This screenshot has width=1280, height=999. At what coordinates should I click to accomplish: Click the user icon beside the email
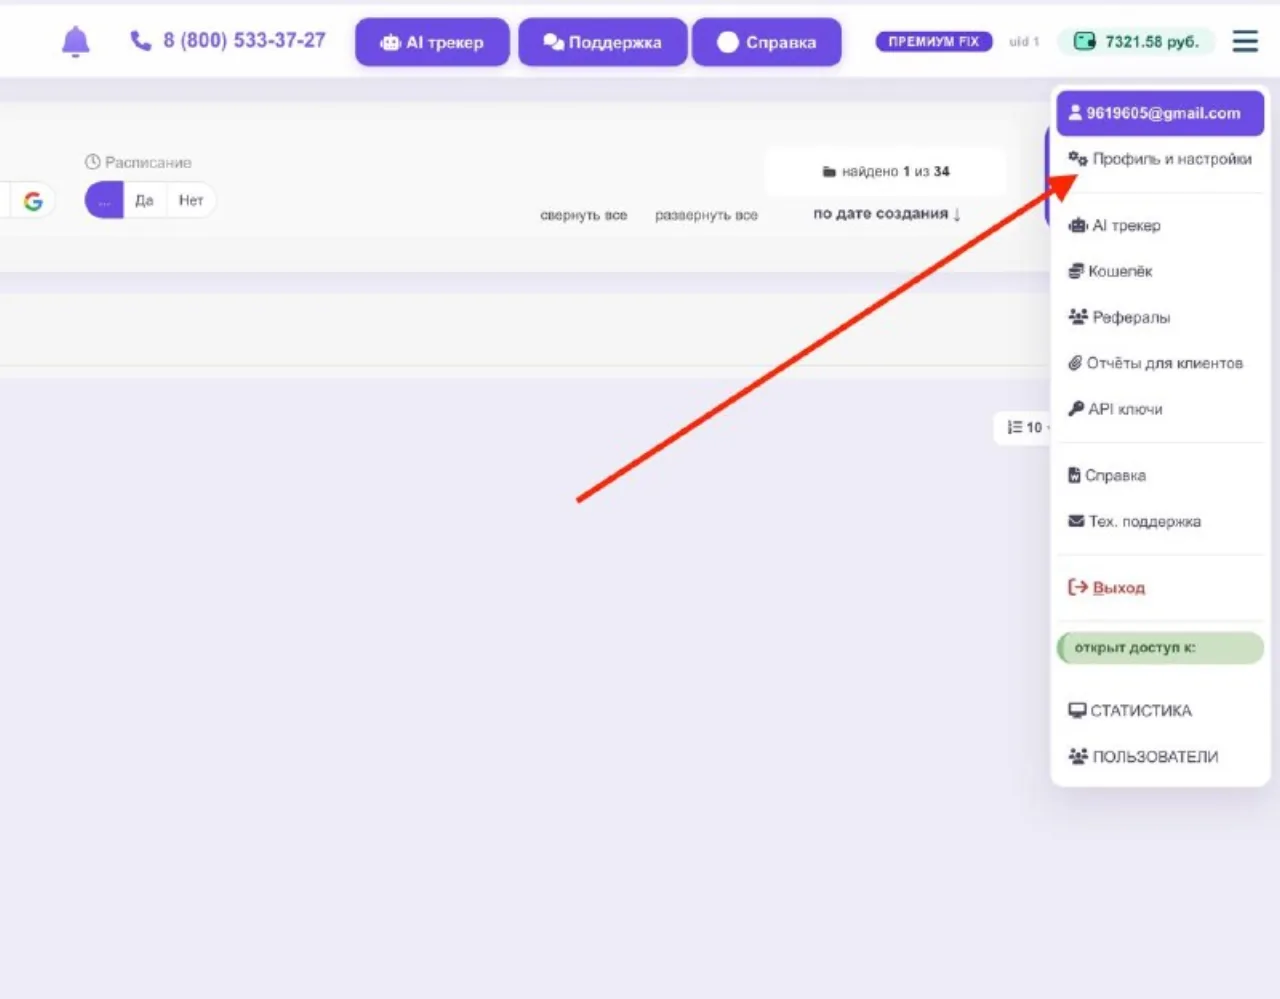(1075, 113)
